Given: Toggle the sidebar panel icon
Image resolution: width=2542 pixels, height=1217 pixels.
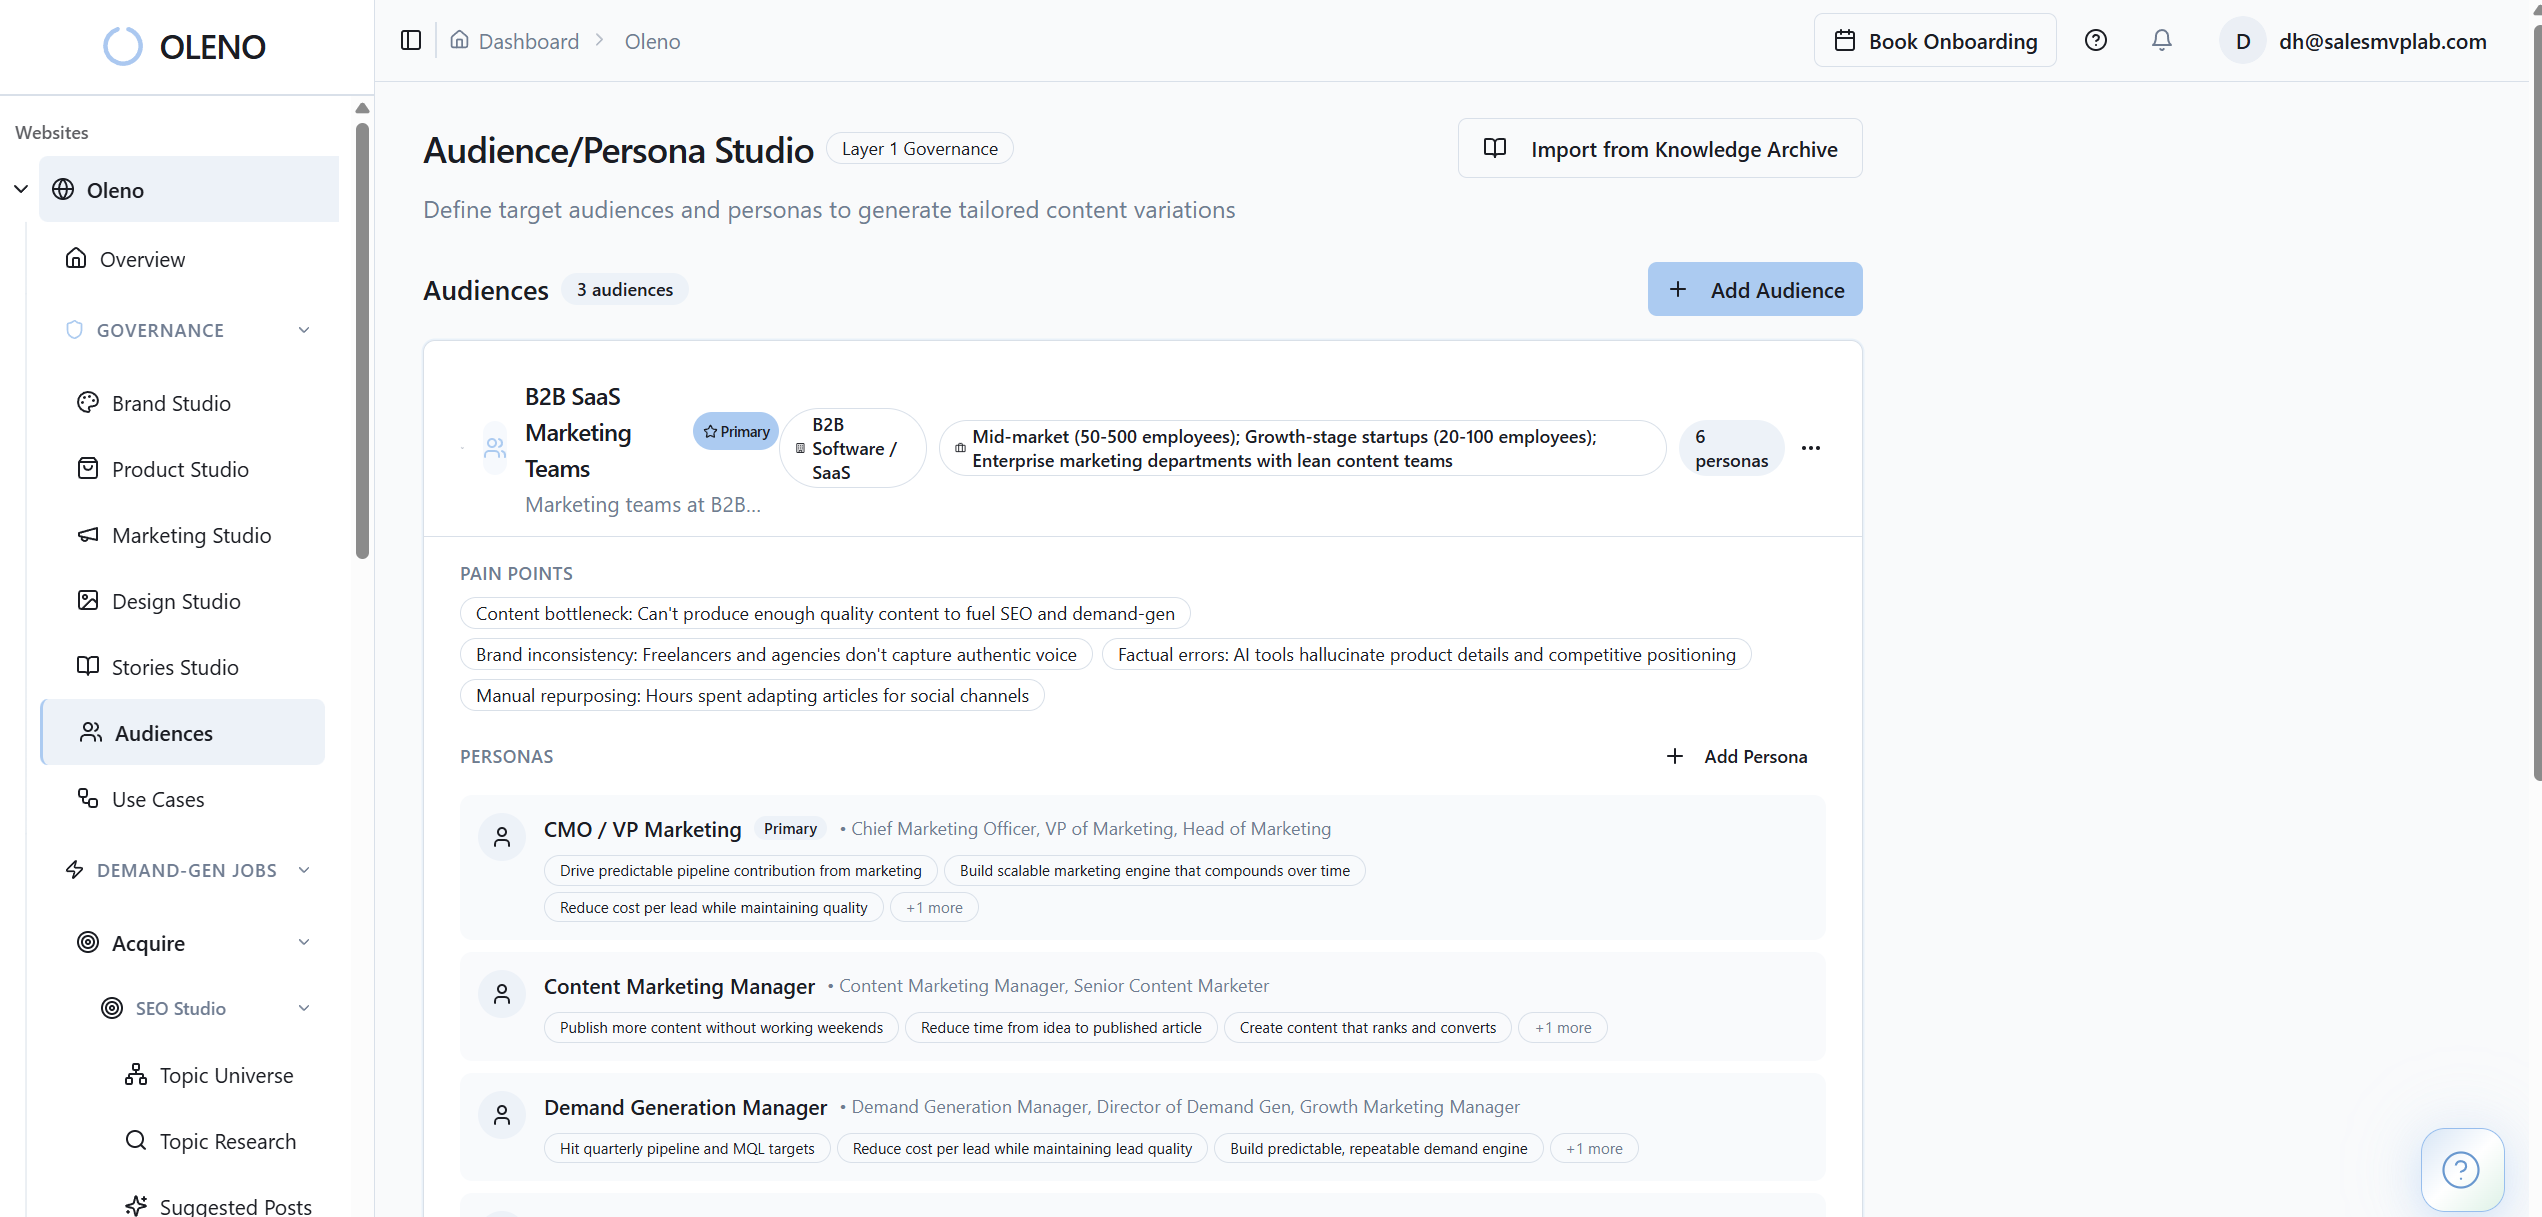Looking at the screenshot, I should point(411,40).
